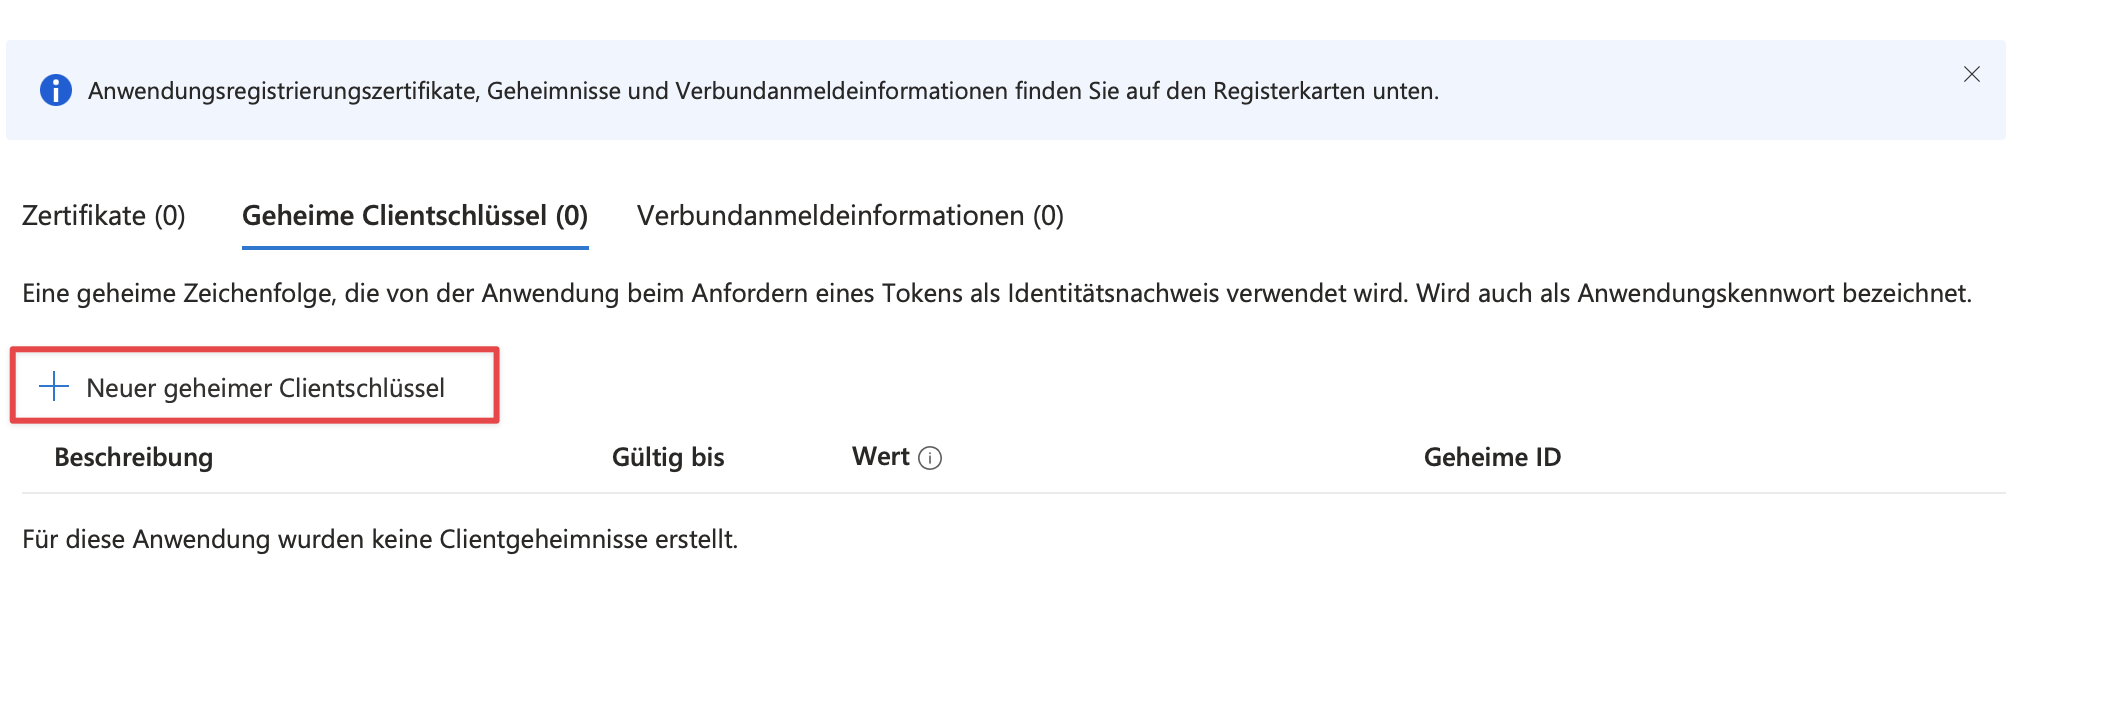The height and width of the screenshot is (708, 2128).
Task: Click the Neuer geheimer Clientschlüssel label
Action: coord(266,388)
